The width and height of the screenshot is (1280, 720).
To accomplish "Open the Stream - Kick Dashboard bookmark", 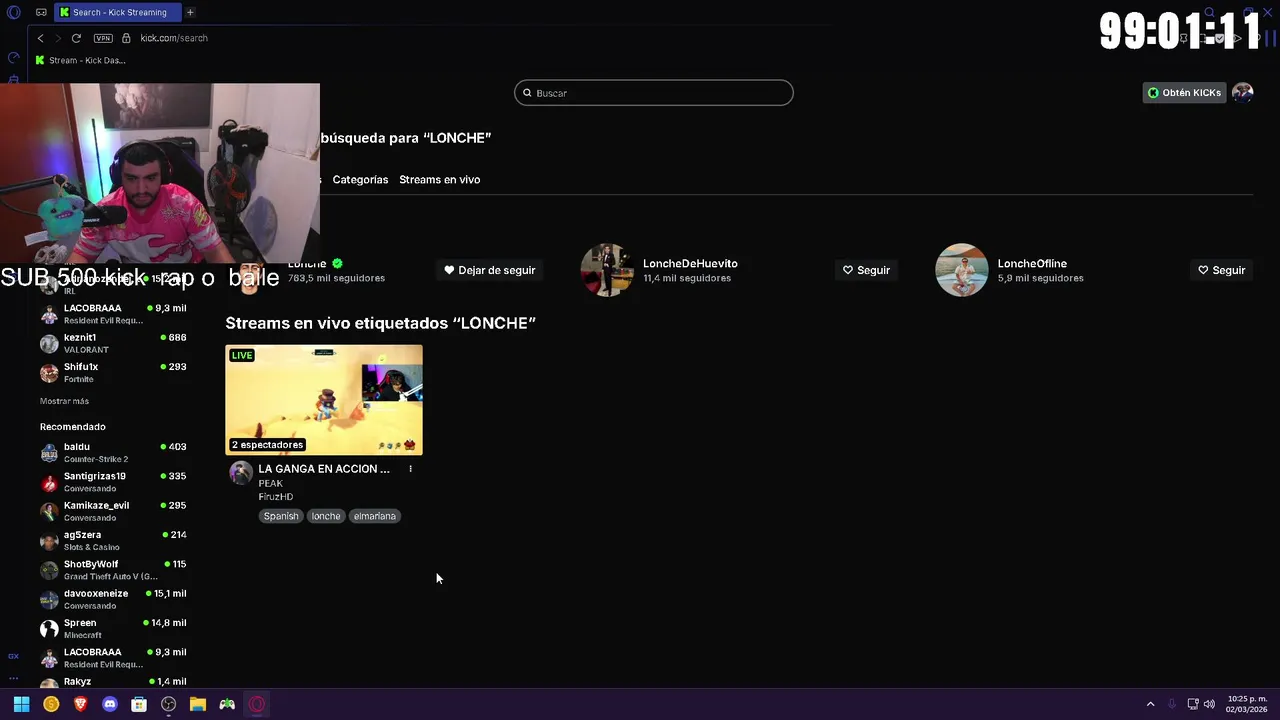I will click(x=80, y=60).
